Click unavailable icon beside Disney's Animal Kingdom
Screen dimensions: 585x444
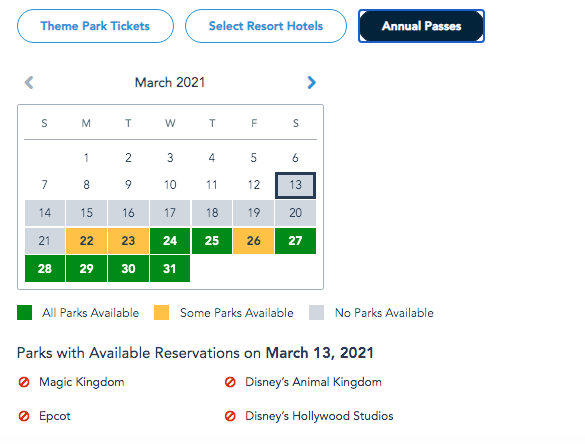[x=230, y=382]
